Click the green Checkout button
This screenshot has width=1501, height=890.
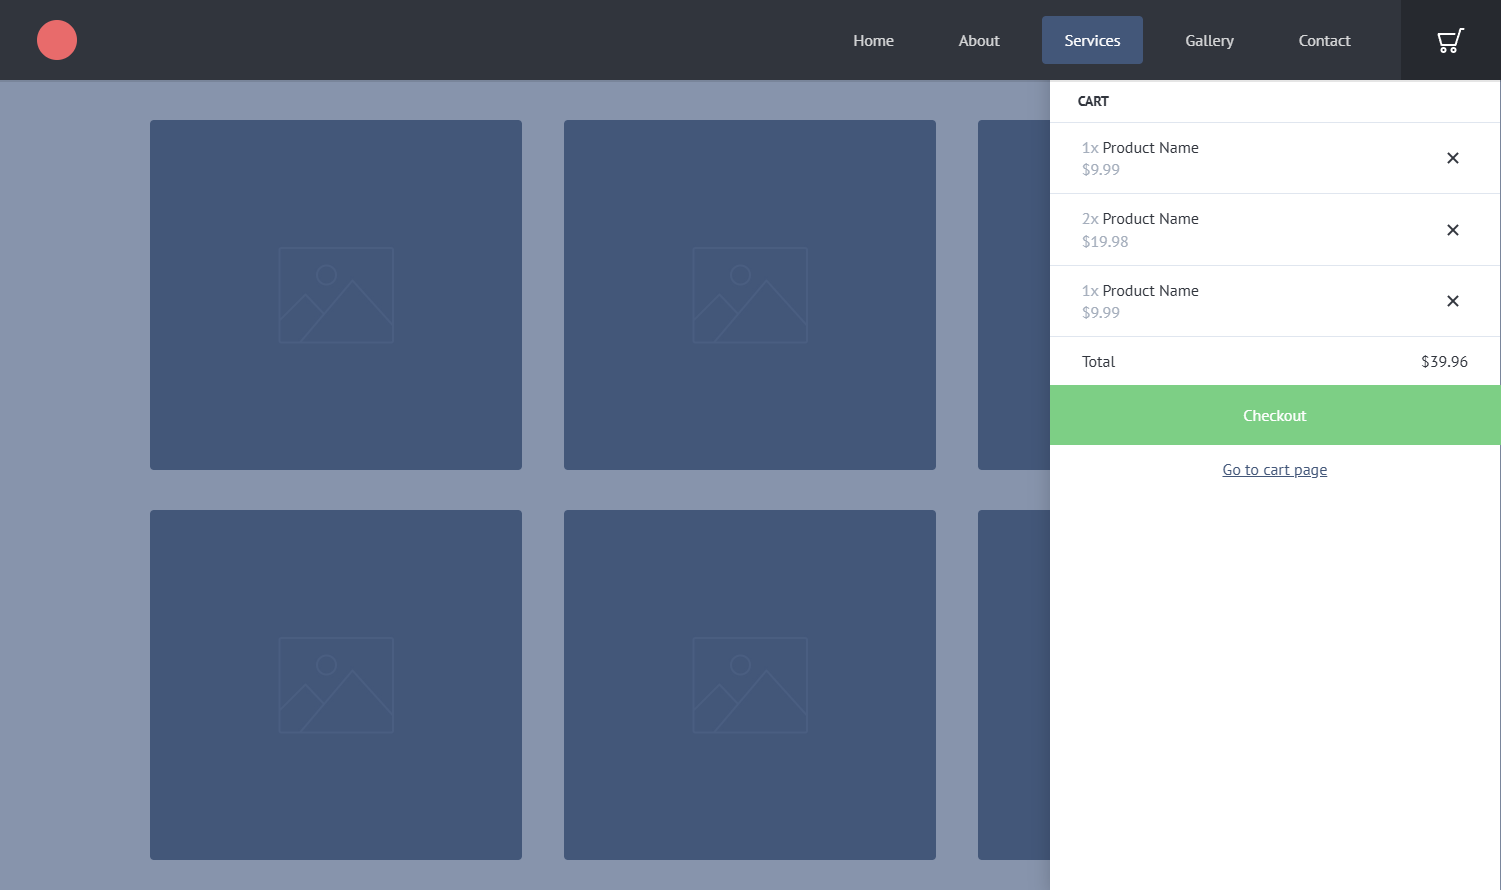point(1275,415)
